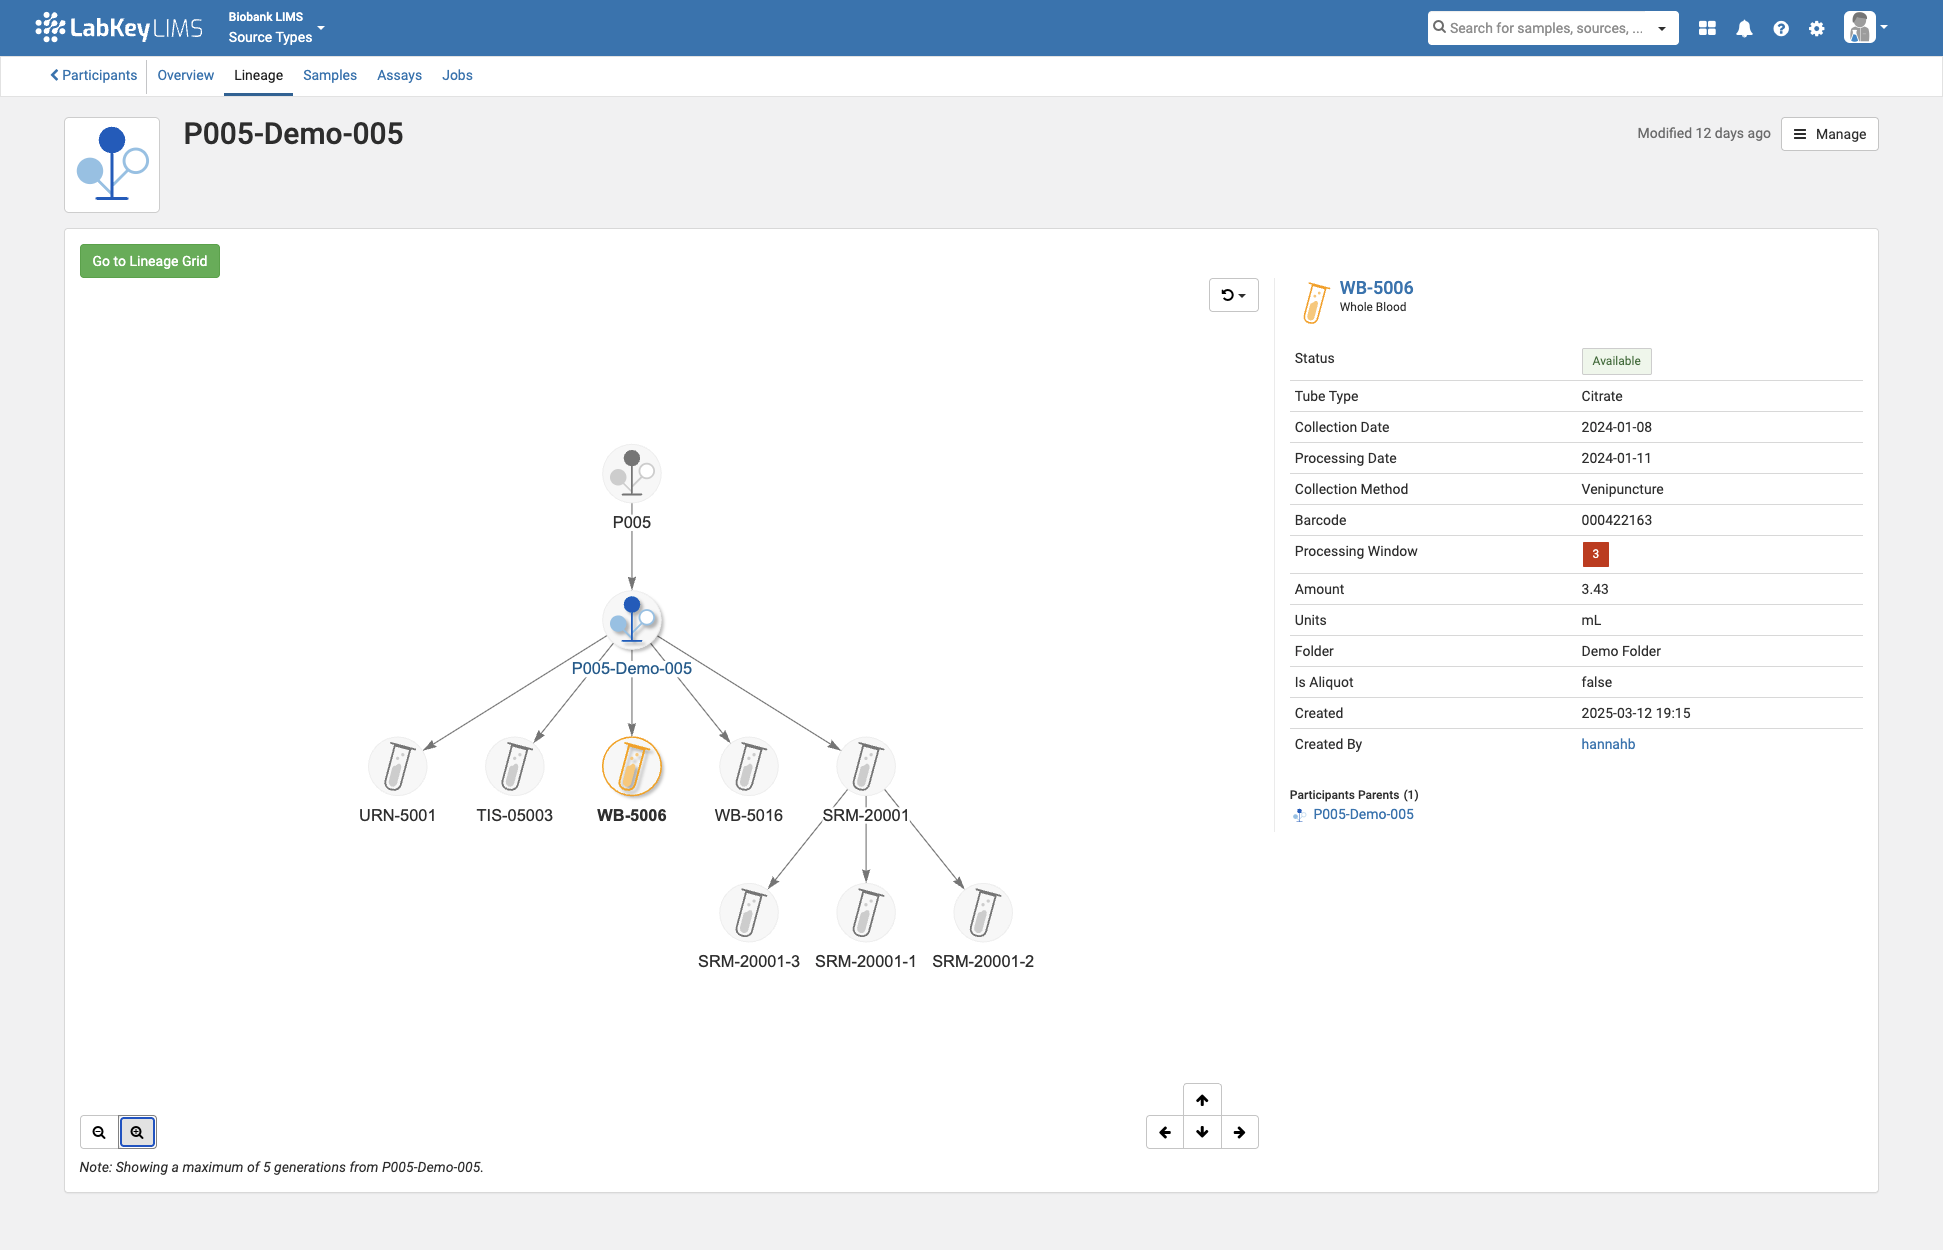Click the WB-5006 node label

point(632,815)
